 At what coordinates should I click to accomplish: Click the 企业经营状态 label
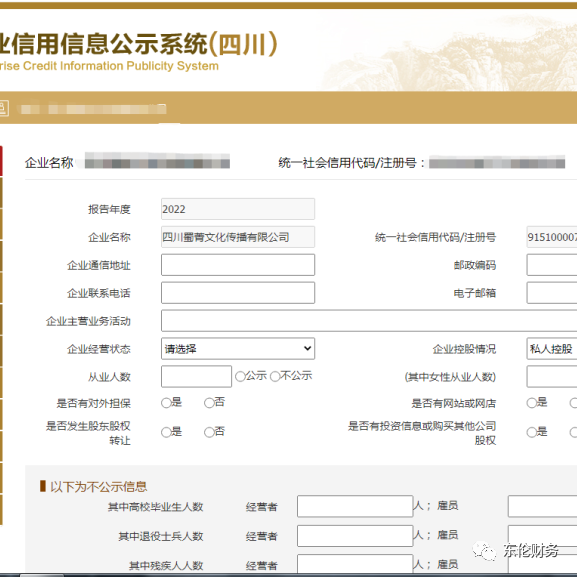[99, 349]
